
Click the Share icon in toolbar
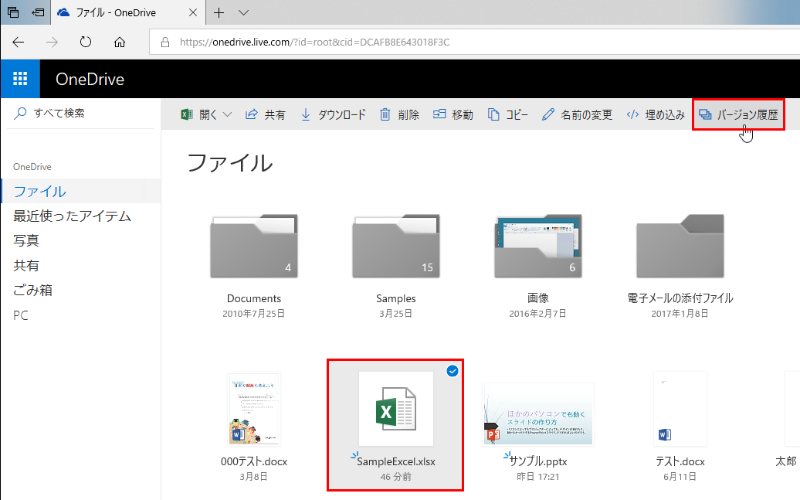pyautogui.click(x=252, y=114)
